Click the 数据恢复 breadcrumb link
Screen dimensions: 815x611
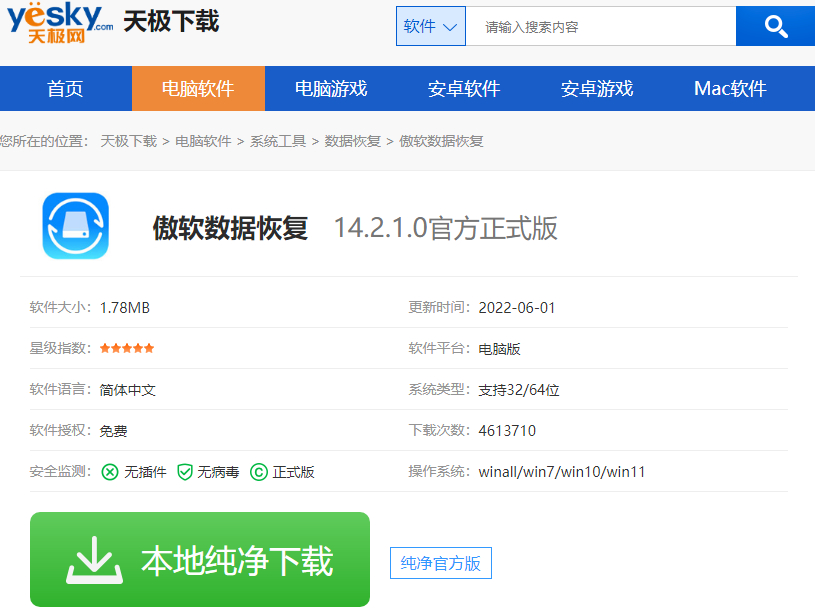(353, 141)
